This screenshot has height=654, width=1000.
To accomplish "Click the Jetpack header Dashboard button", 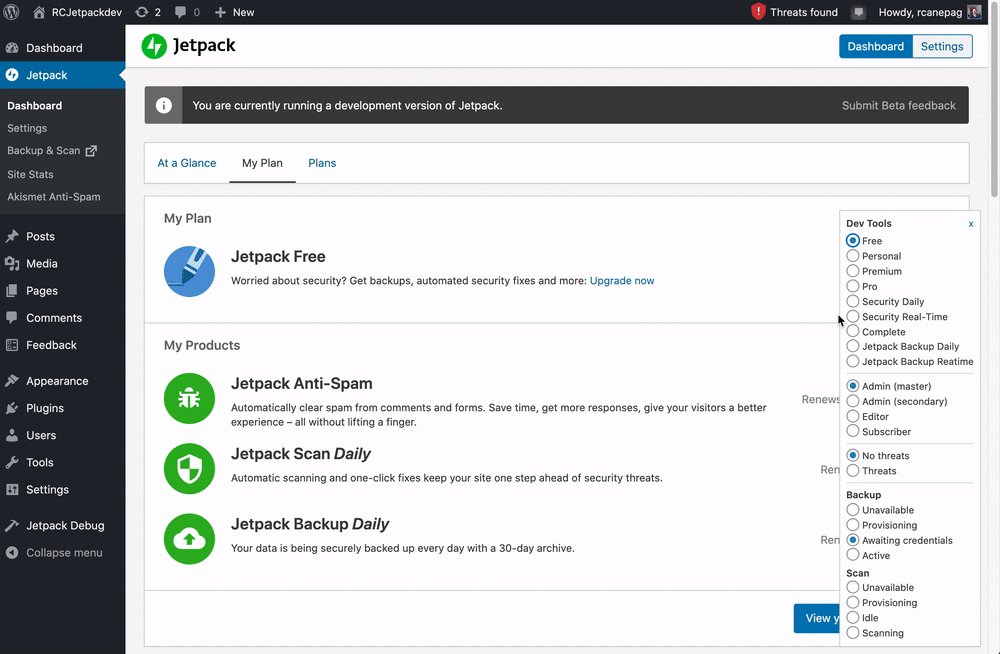I will click(876, 46).
